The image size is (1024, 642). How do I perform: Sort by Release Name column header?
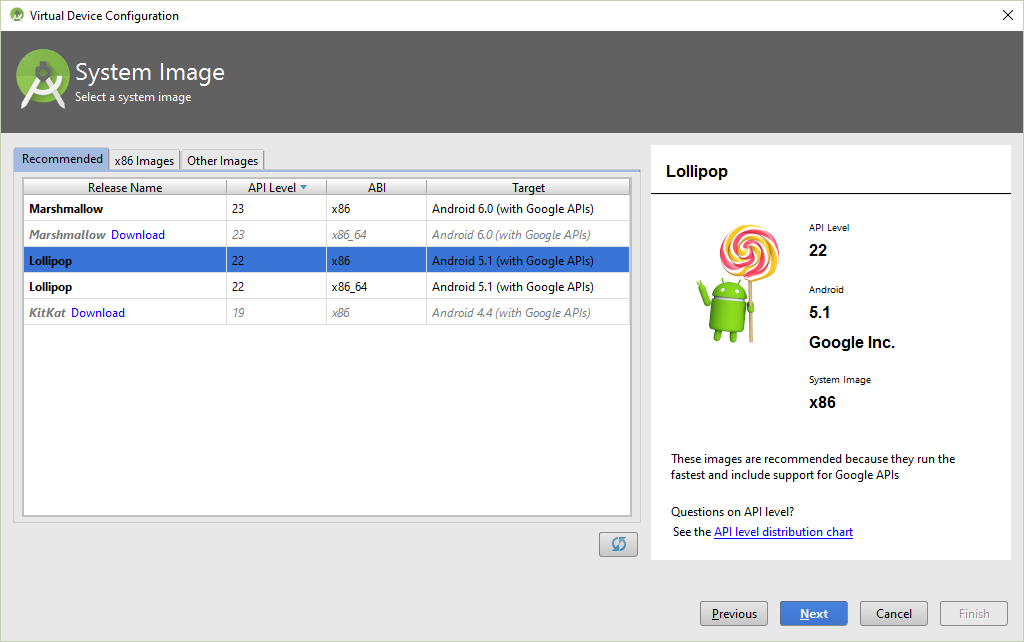[x=125, y=187]
